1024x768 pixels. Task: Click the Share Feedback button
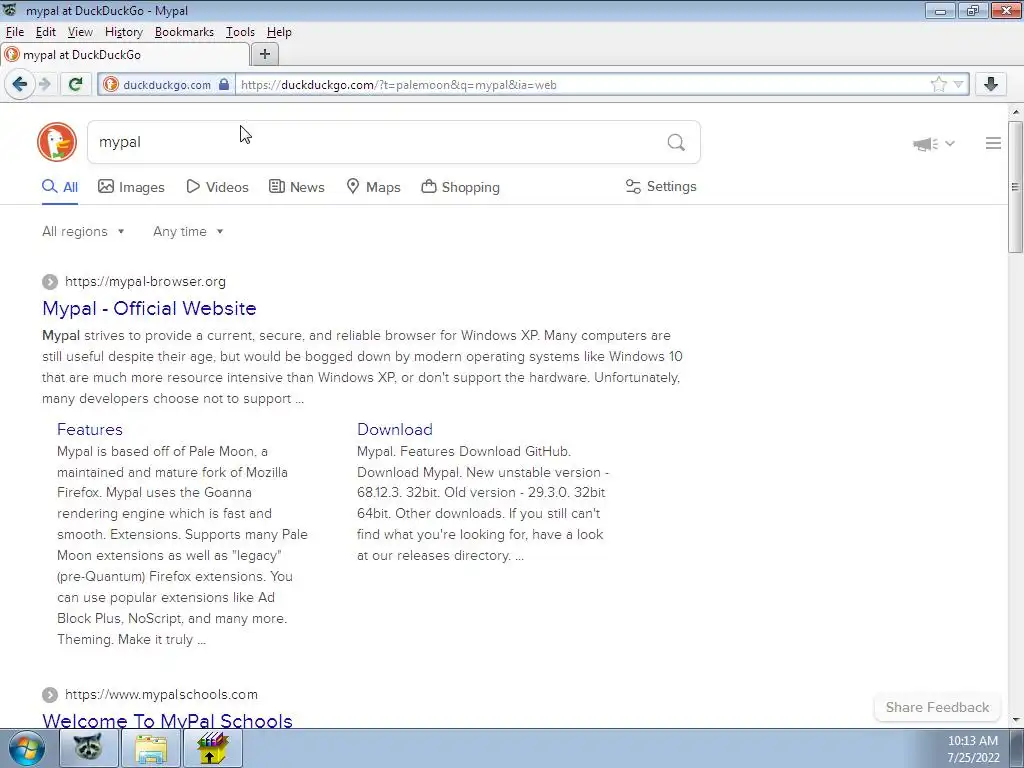pos(937,707)
